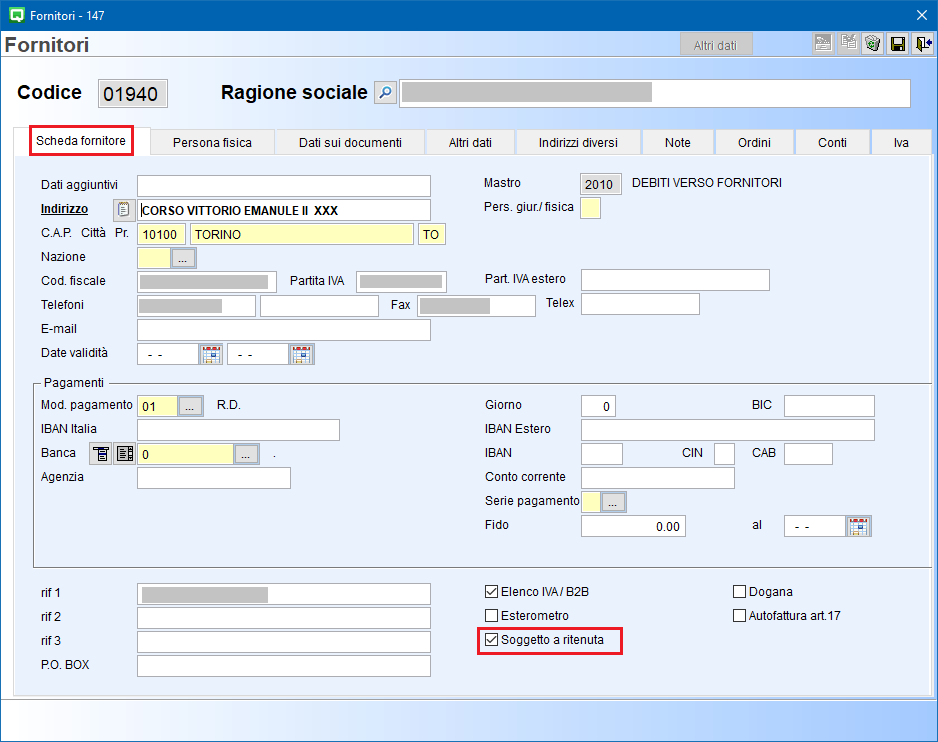The width and height of the screenshot is (938, 742).
Task: Uncheck the Soggetto a ritenuta checkbox
Action: click(491, 640)
